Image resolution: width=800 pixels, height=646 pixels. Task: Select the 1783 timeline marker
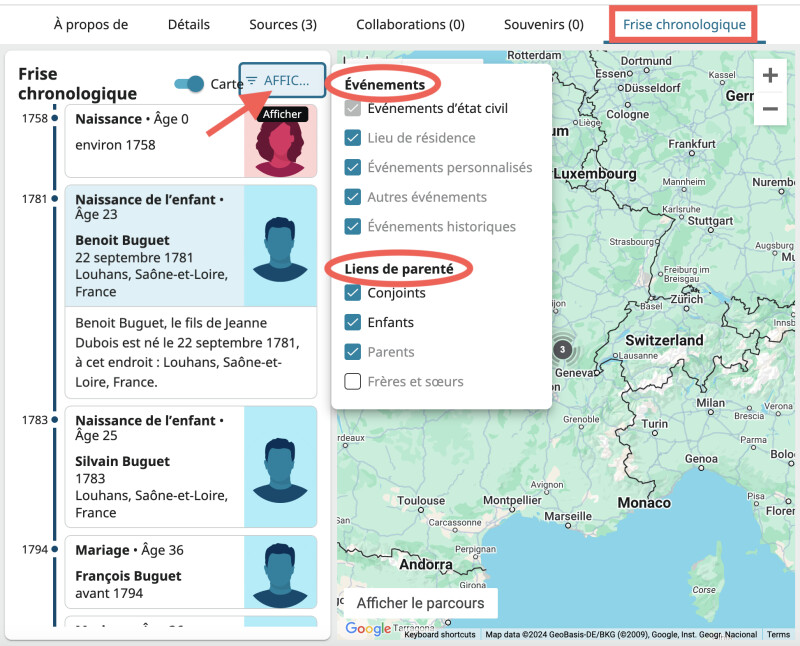(55, 419)
